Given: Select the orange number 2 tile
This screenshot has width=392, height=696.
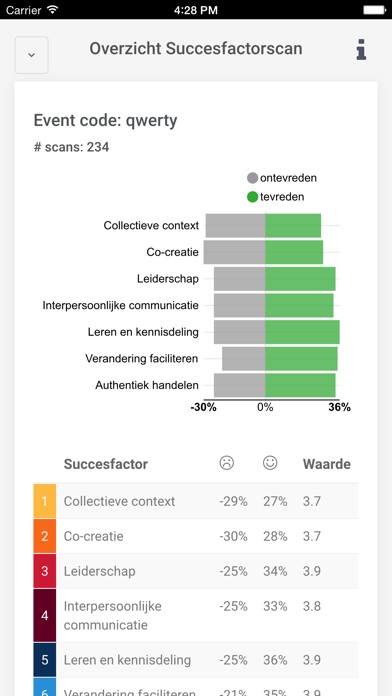Looking at the screenshot, I should coord(45,536).
